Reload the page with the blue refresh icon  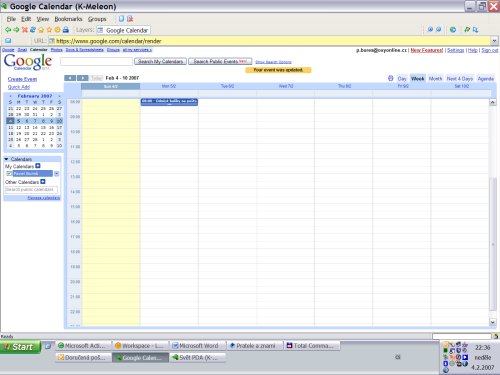point(33,30)
